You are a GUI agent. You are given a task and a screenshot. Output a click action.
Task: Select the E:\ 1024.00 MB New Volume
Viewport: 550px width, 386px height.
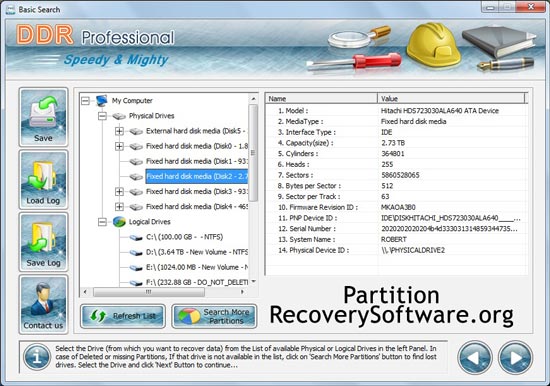[197, 267]
